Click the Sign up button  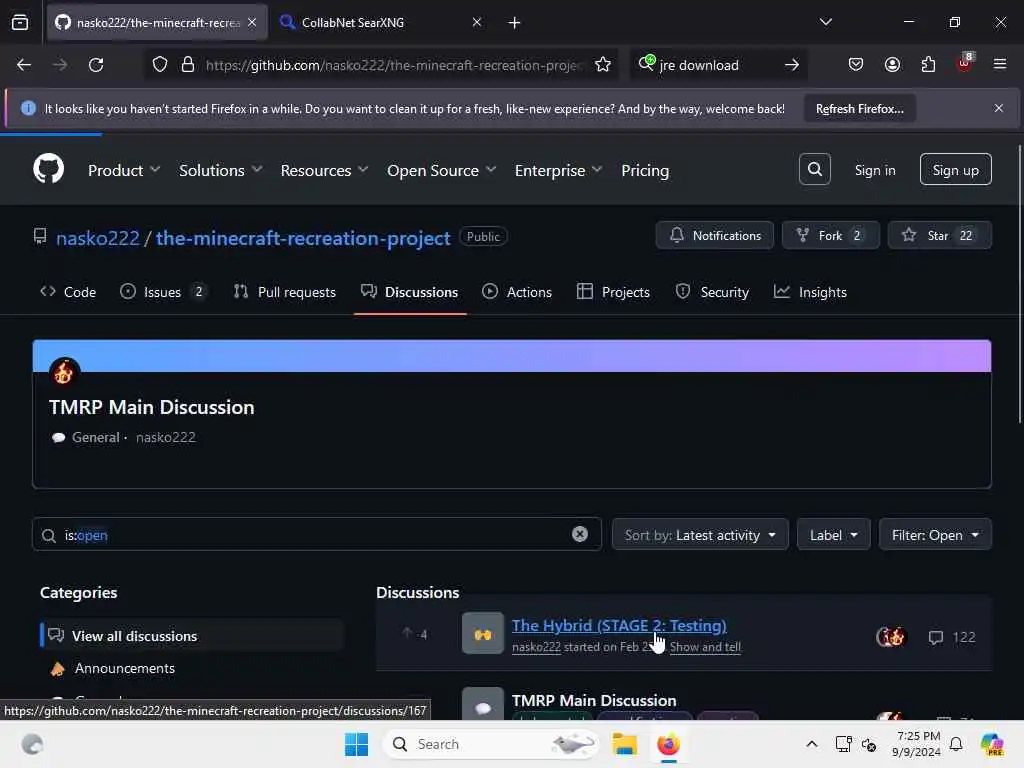(955, 170)
